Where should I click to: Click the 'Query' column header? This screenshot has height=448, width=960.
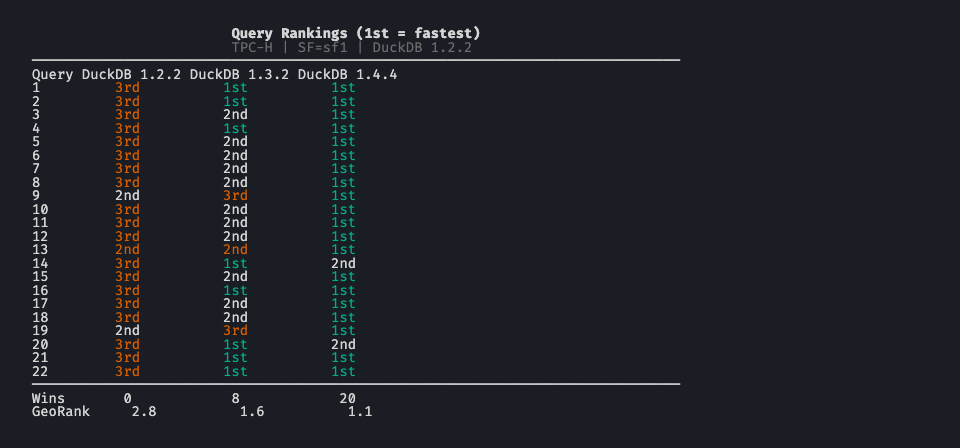[53, 75]
